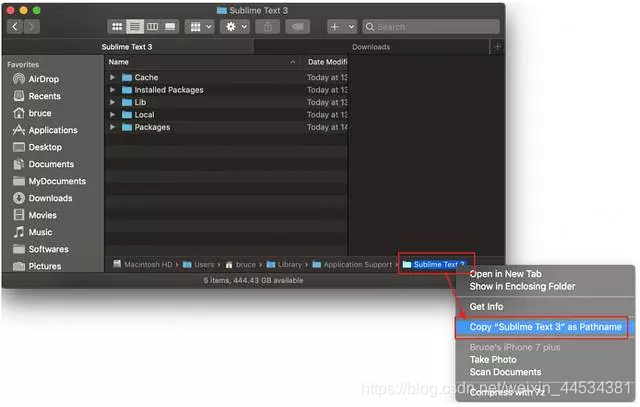This screenshot has width=640, height=407.
Task: Open Applications in the sidebar
Action: pyautogui.click(x=45, y=130)
